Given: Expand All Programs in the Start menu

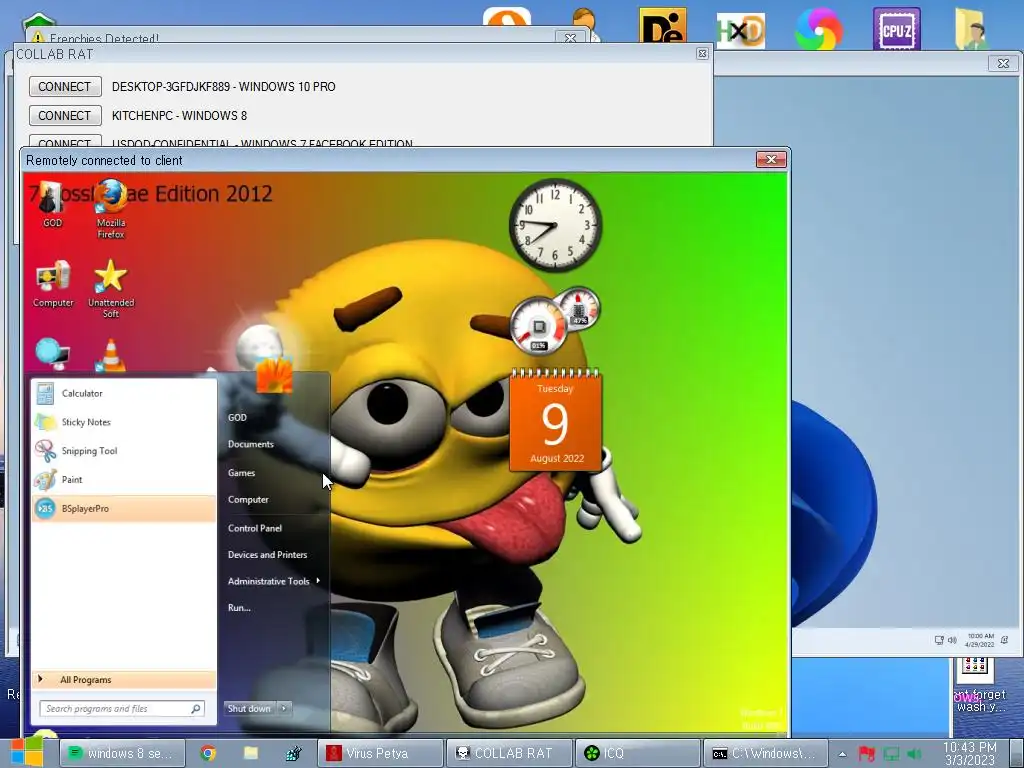Looking at the screenshot, I should 124,679.
